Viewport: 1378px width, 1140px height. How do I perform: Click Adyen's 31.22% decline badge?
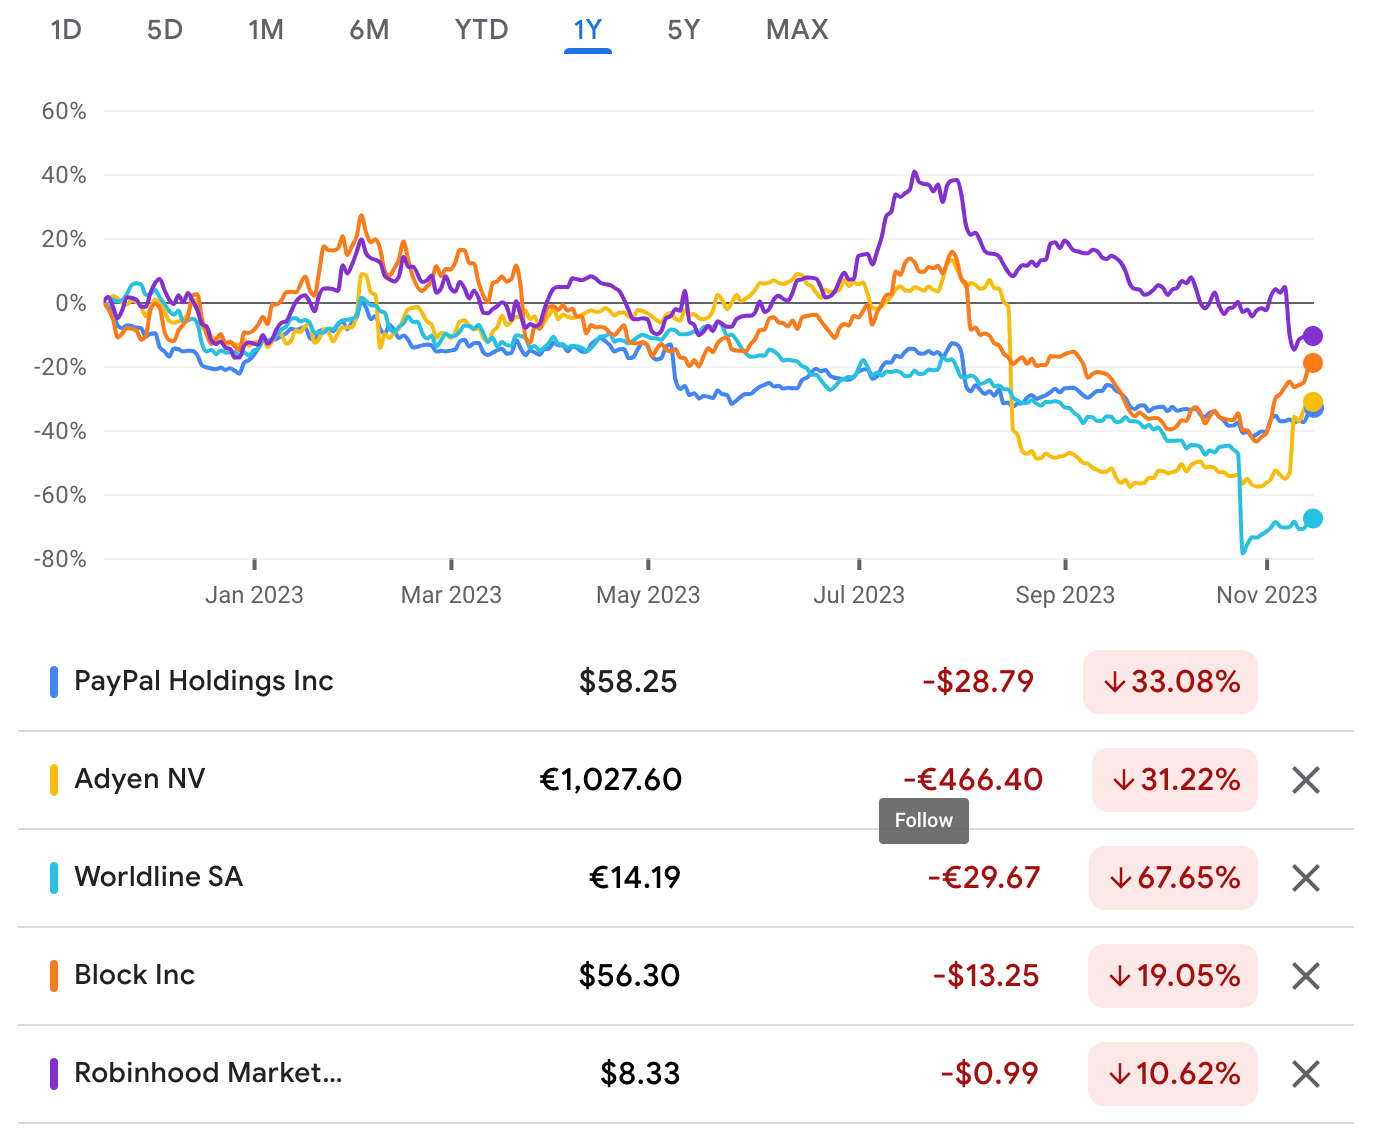(1175, 780)
